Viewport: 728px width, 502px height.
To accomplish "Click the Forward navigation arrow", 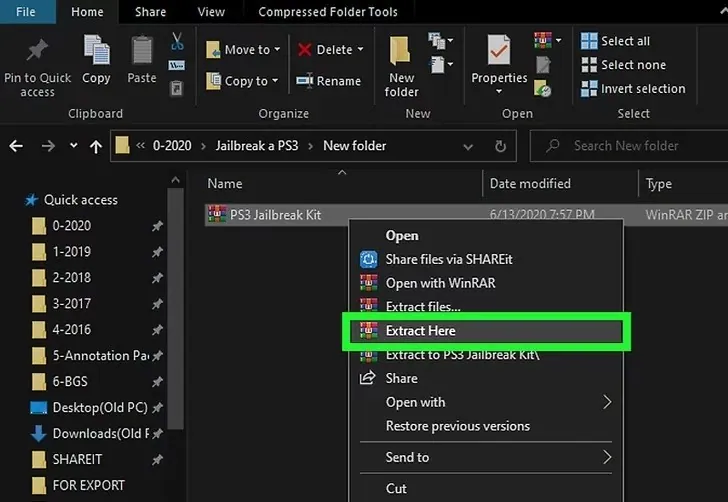I will [48, 146].
